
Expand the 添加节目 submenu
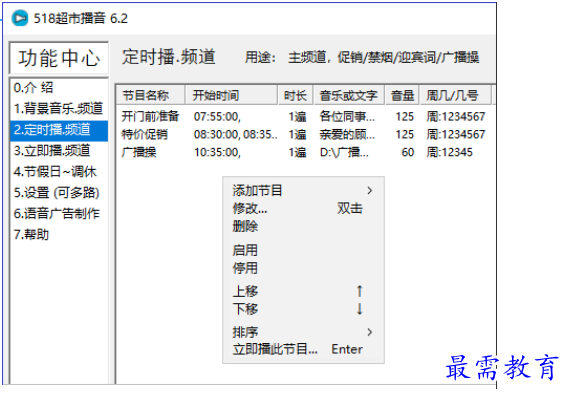(303, 190)
